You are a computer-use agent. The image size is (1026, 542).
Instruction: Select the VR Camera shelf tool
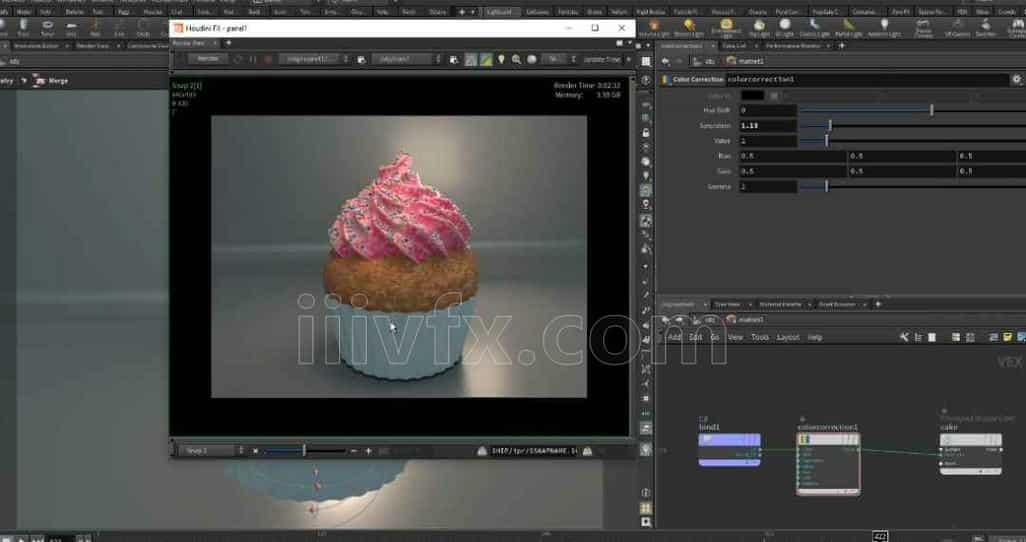pos(957,27)
